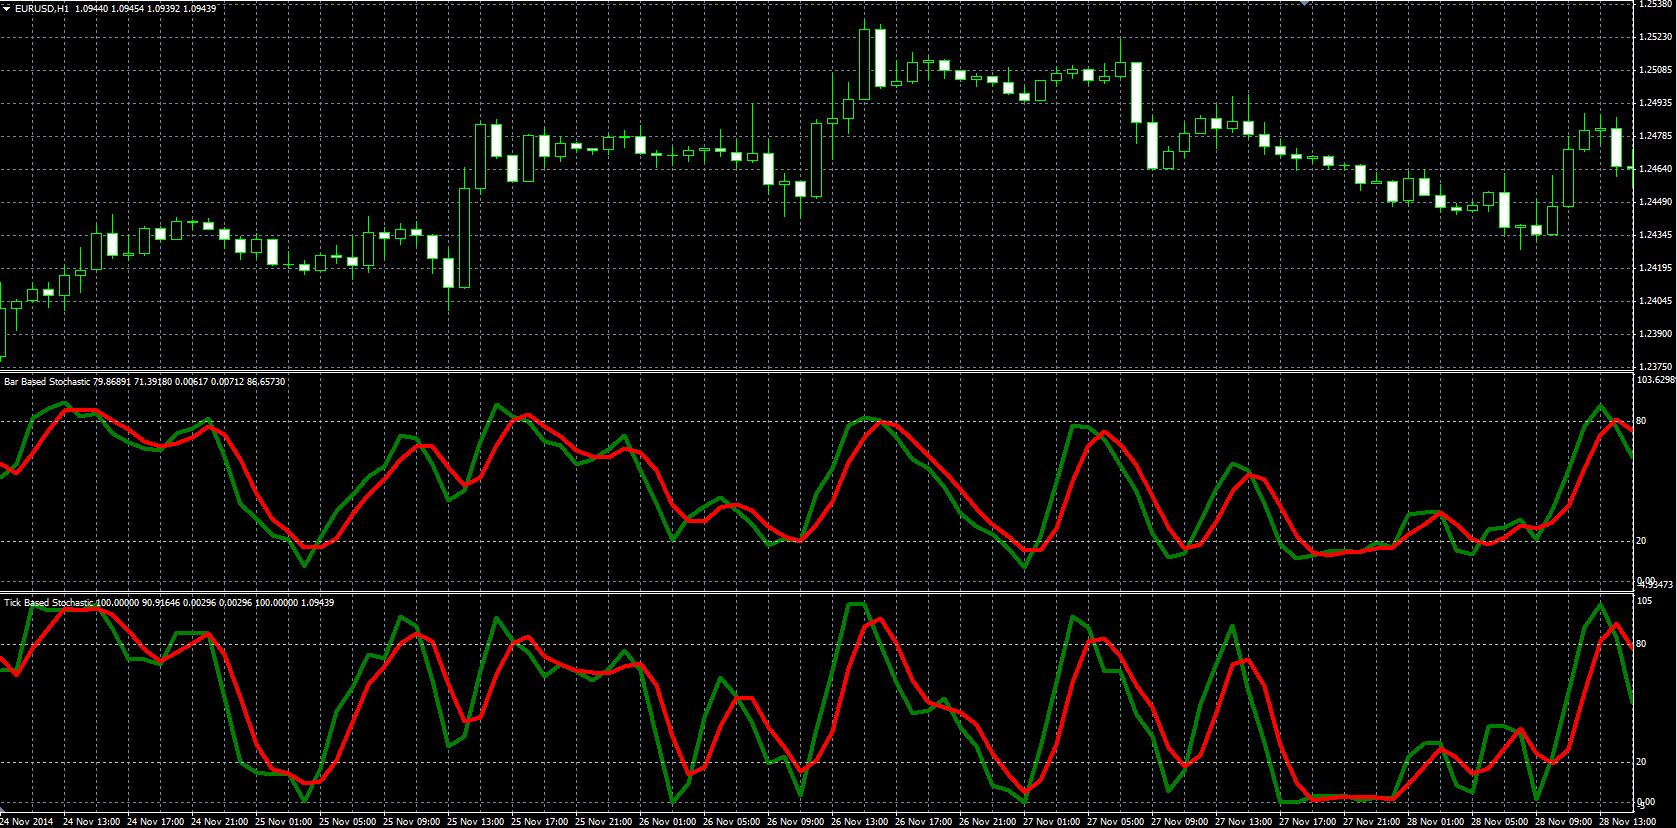The width and height of the screenshot is (1677, 828).
Task: Click price label 1.24640 on the scale
Action: pyautogui.click(x=1655, y=169)
